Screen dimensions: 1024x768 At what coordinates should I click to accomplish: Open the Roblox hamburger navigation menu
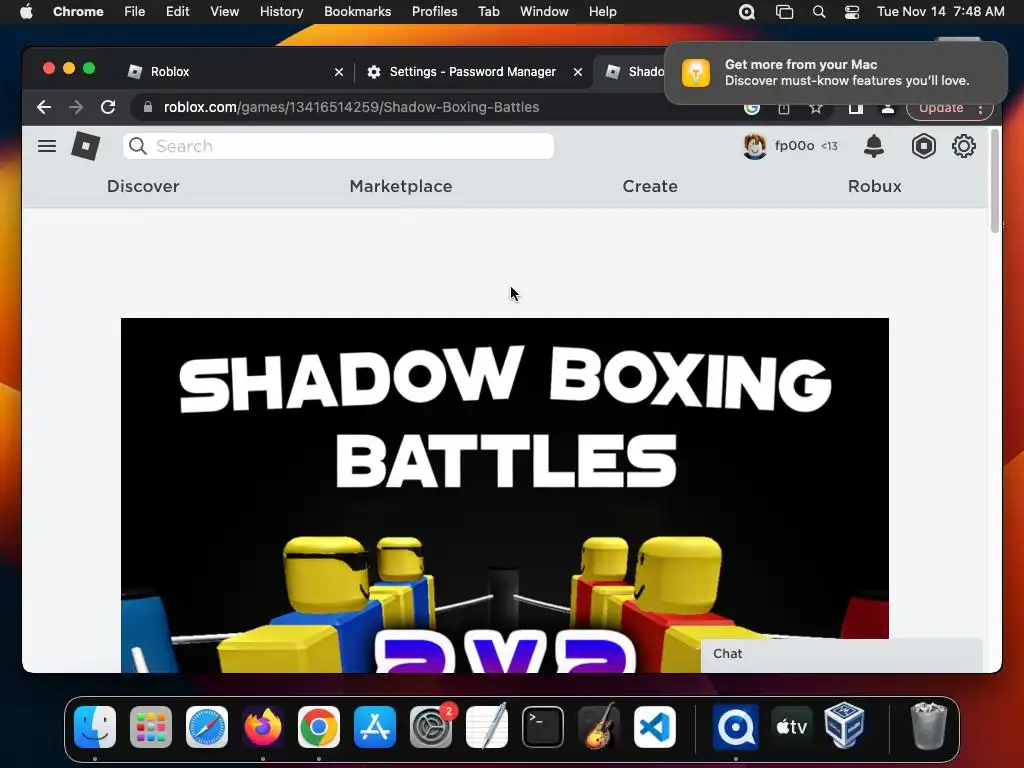click(46, 146)
